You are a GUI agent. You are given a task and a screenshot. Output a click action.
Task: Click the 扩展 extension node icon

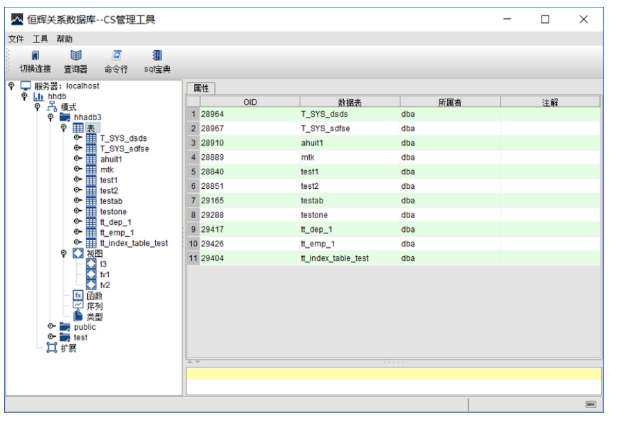pos(52,348)
